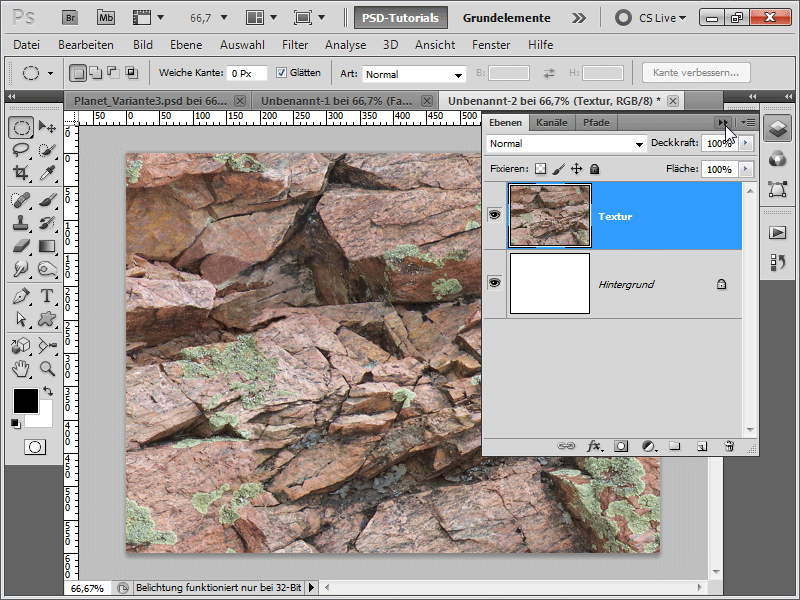Launch Adobe Bridge from top bar
The image size is (800, 600).
(70, 18)
